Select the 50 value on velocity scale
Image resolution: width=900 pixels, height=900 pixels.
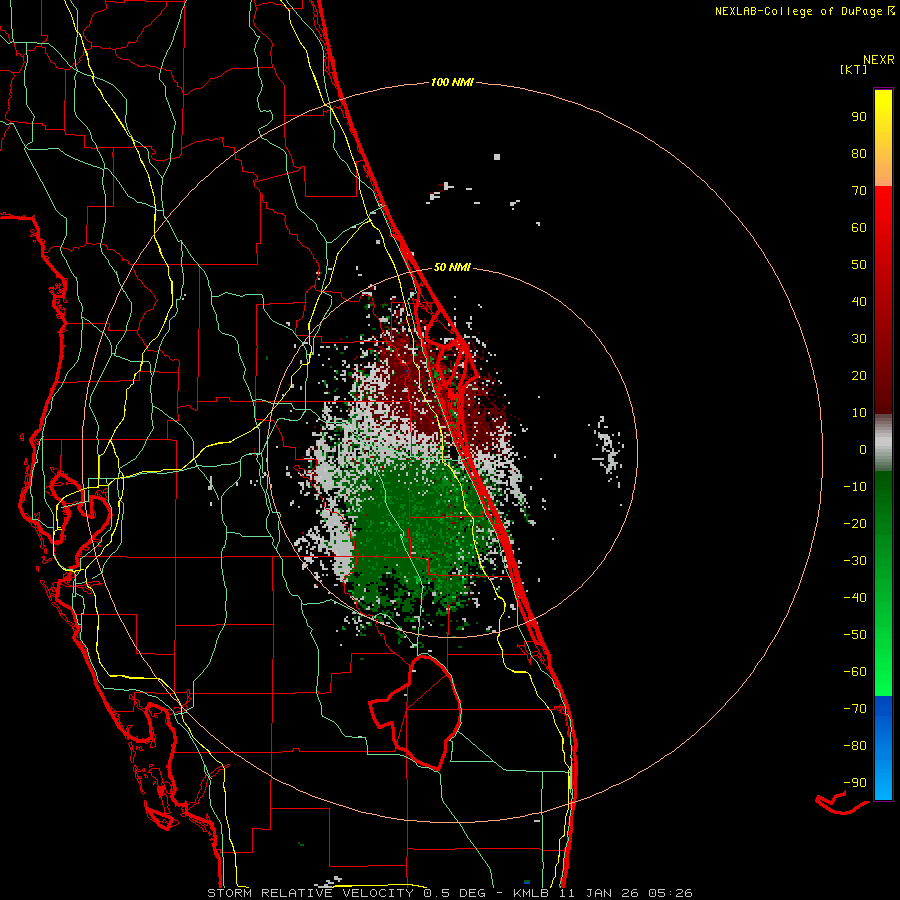coord(859,265)
